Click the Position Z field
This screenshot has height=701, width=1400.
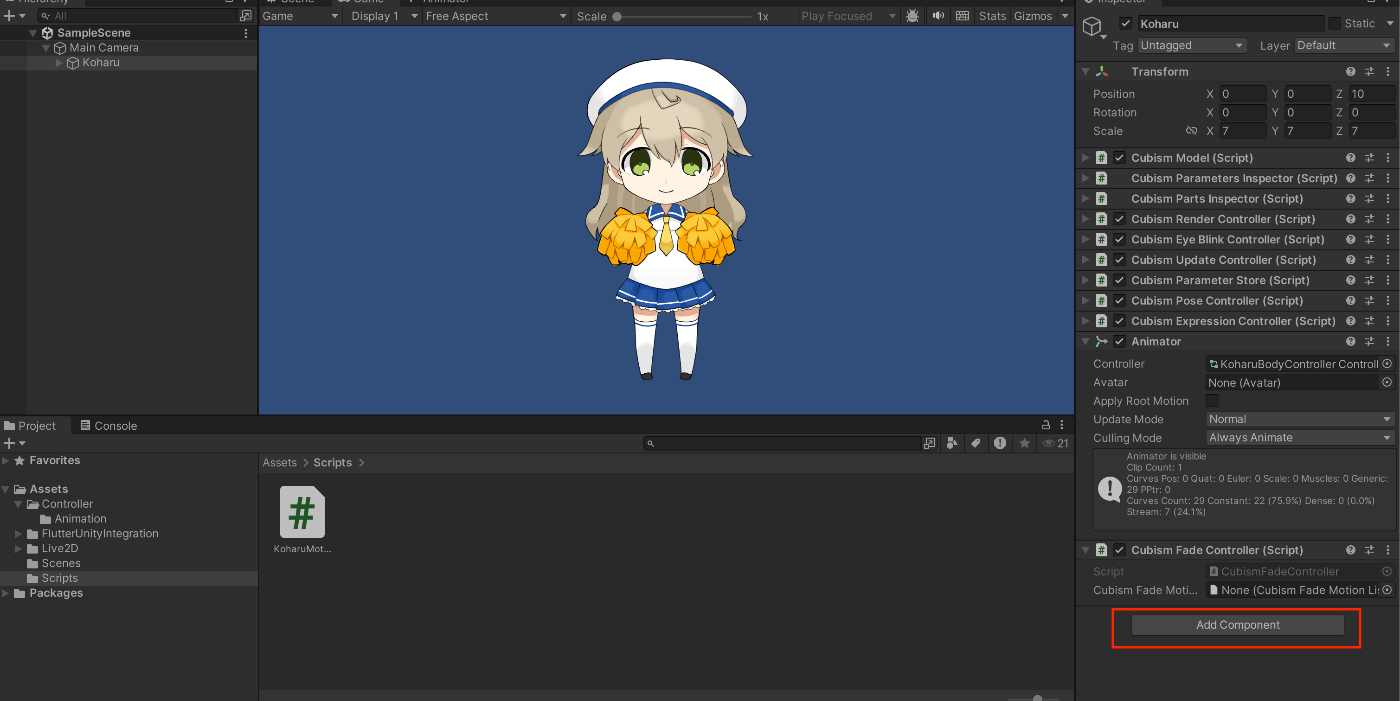point(1371,94)
